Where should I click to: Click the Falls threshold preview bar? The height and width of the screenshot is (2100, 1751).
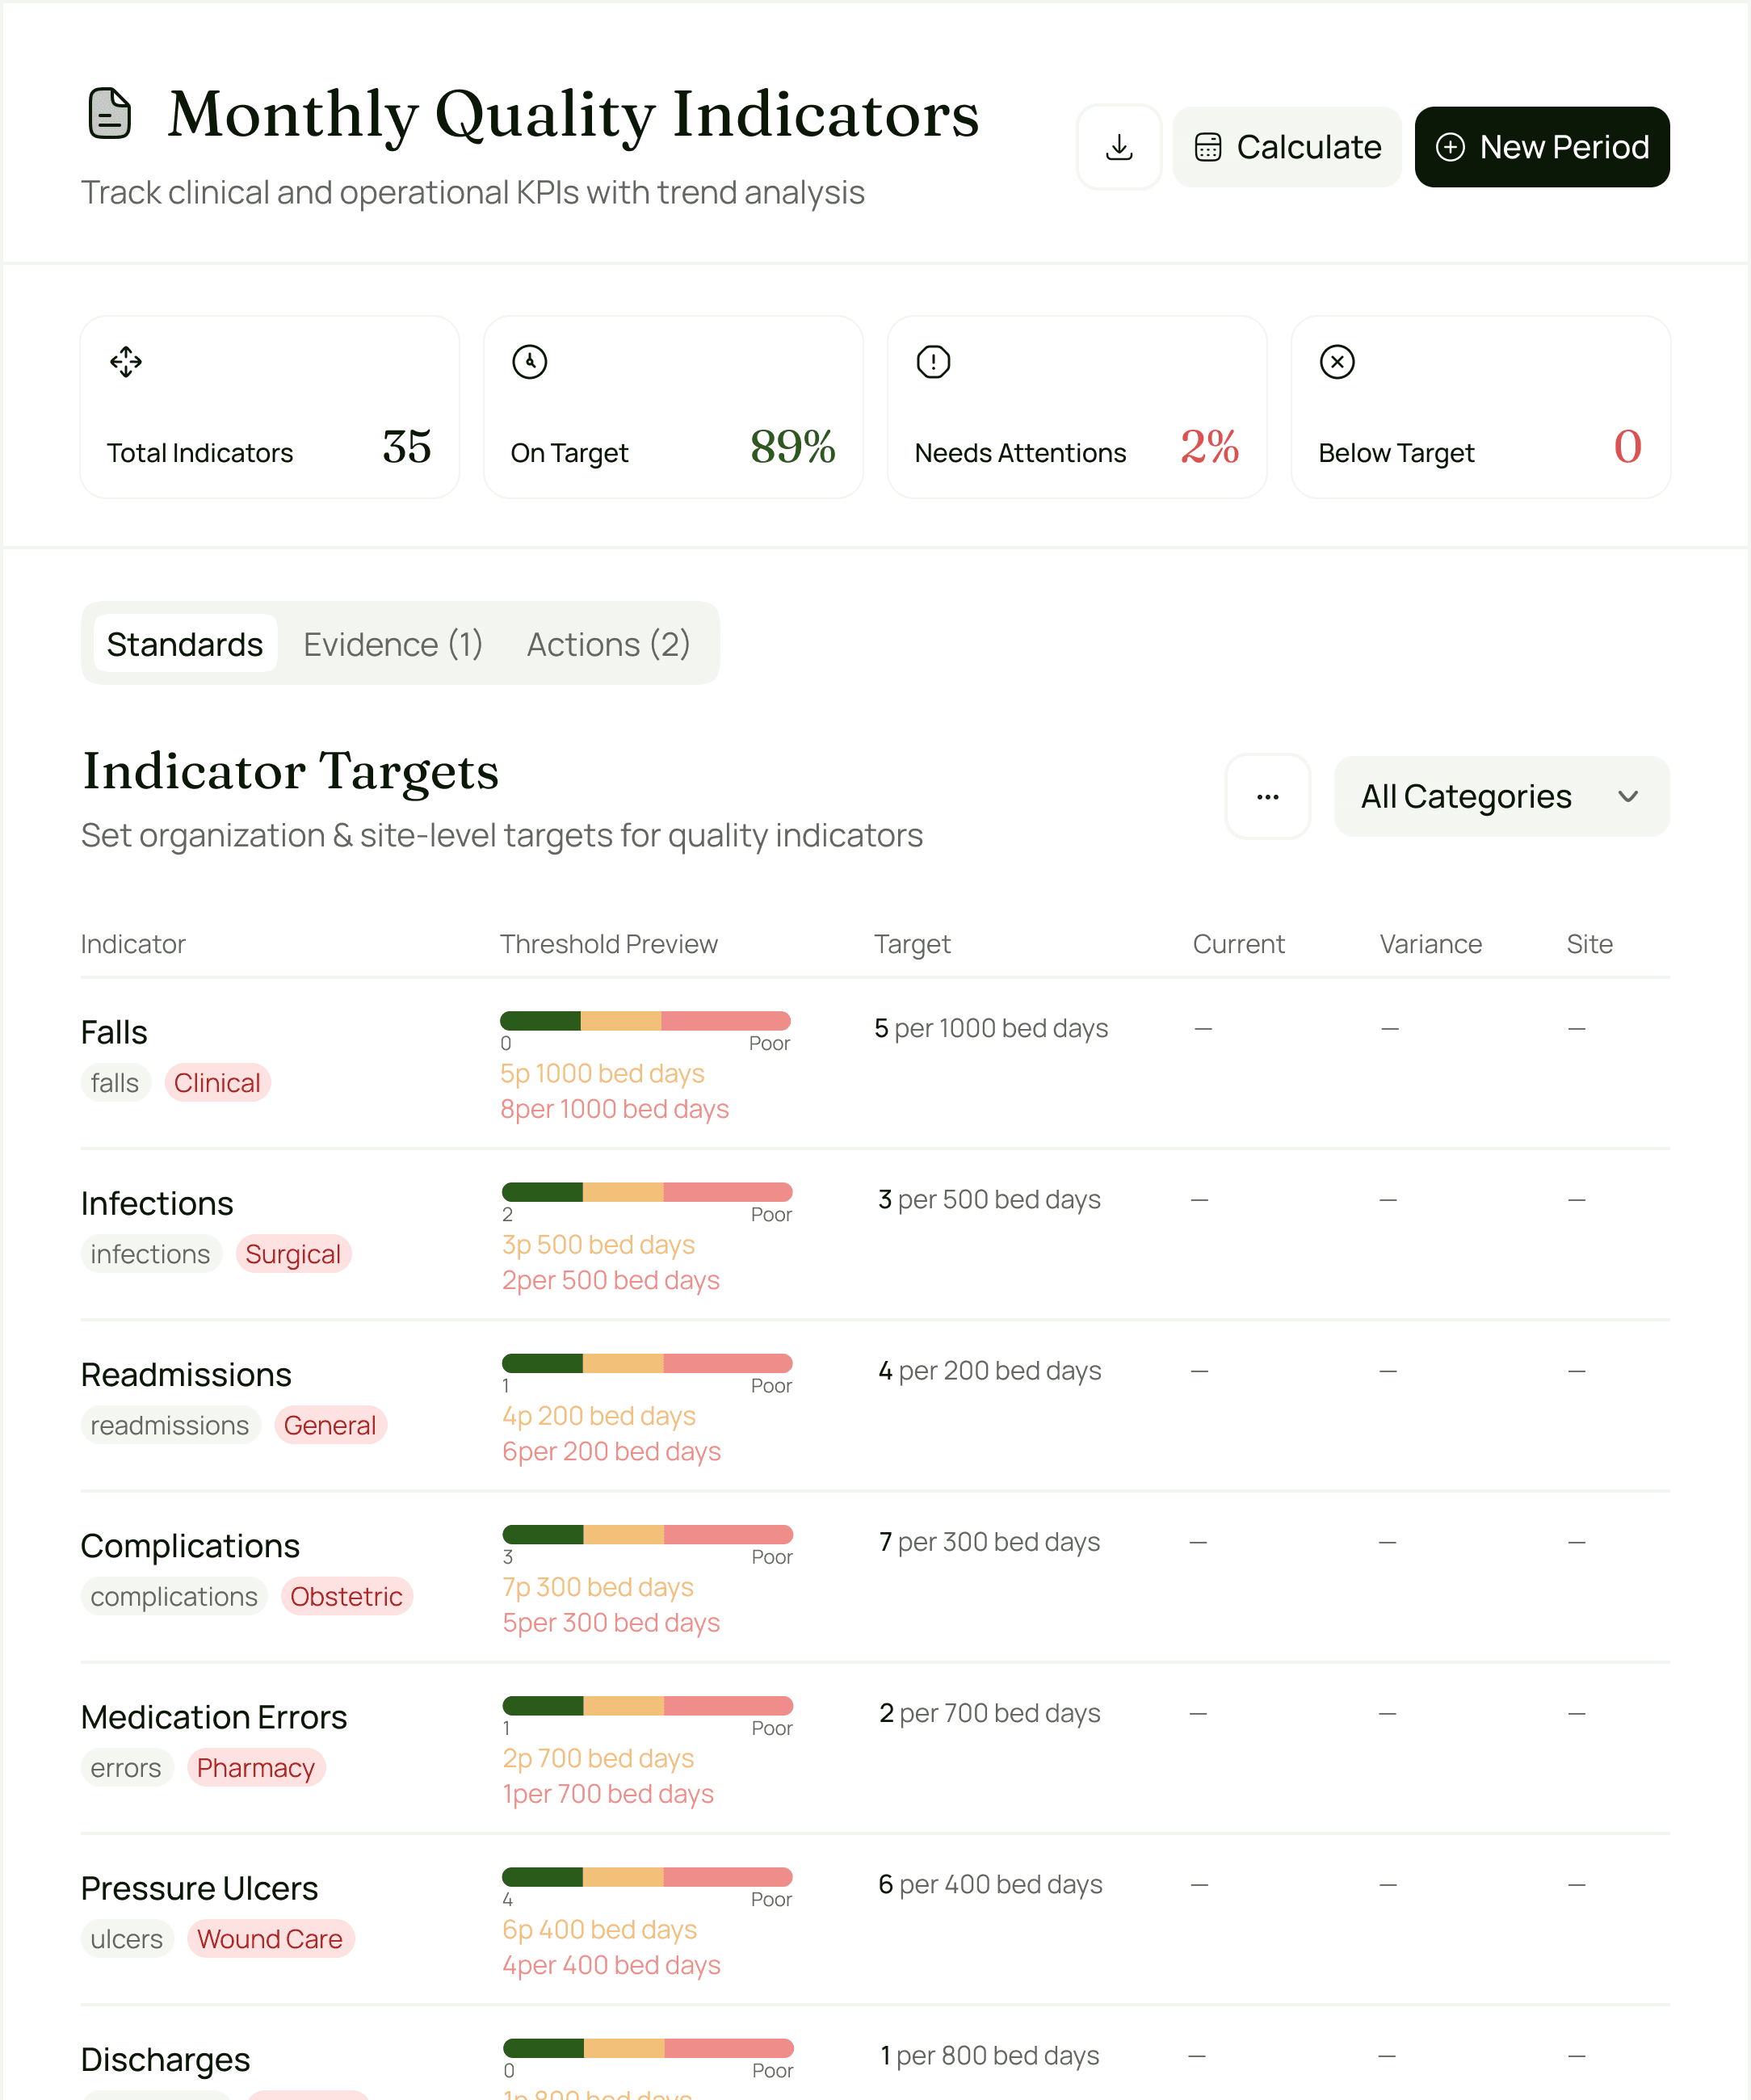645,1021
